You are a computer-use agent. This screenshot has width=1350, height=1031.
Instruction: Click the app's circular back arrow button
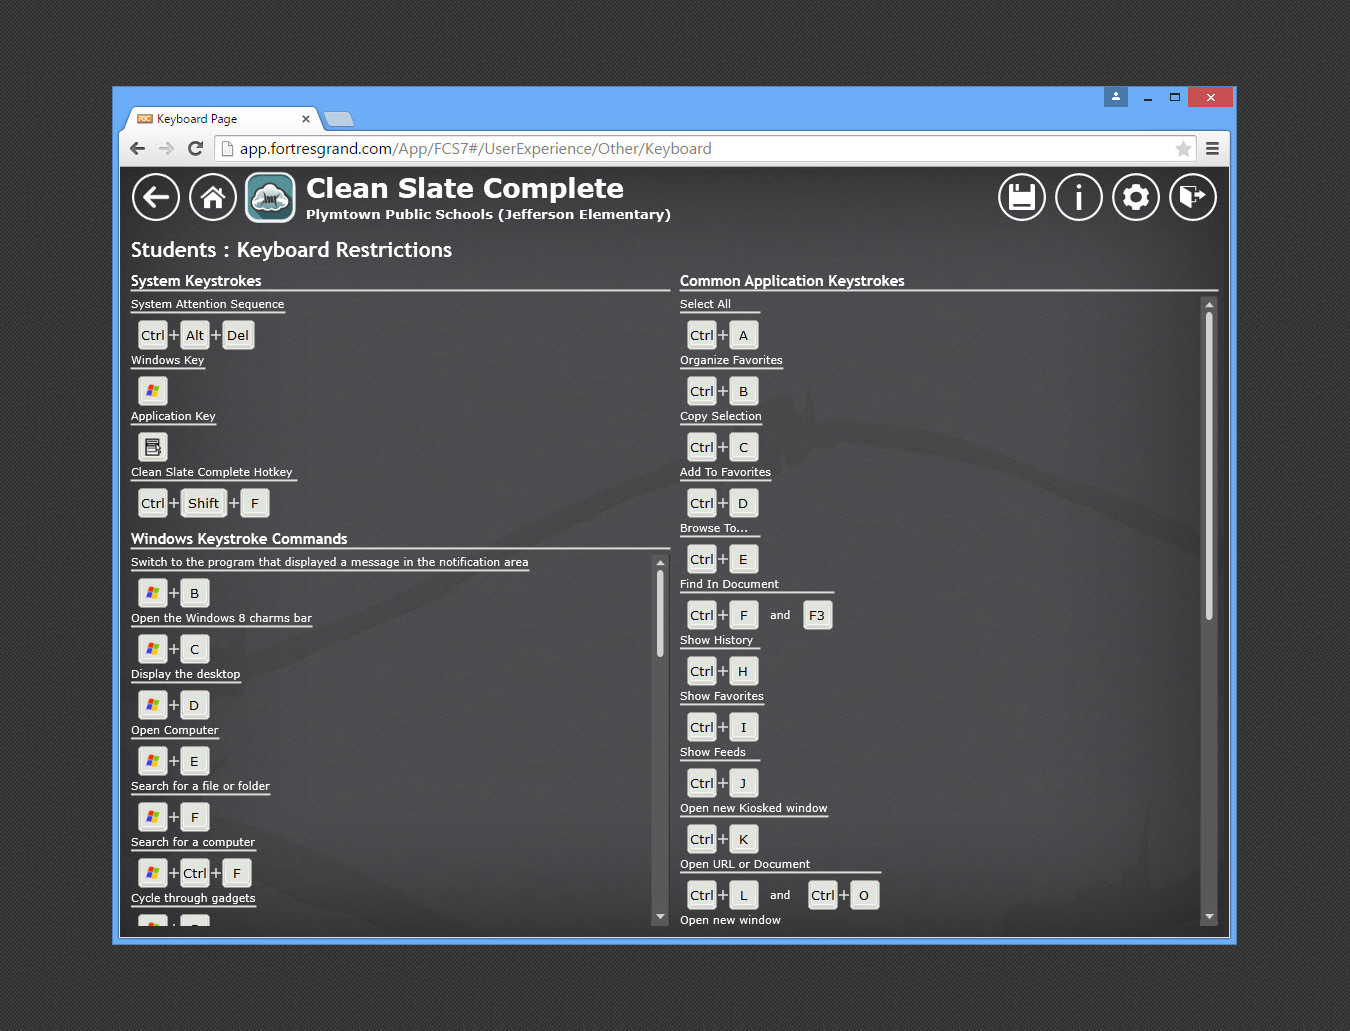(x=156, y=197)
